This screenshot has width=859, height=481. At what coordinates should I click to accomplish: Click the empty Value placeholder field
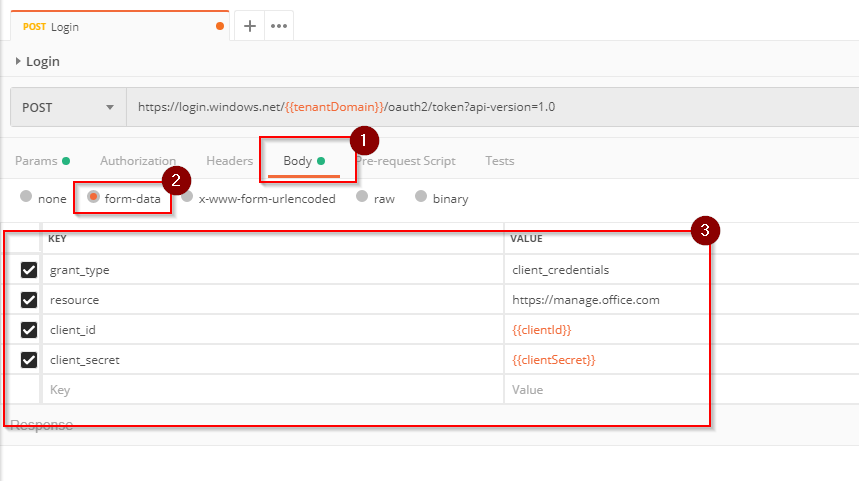[681, 390]
